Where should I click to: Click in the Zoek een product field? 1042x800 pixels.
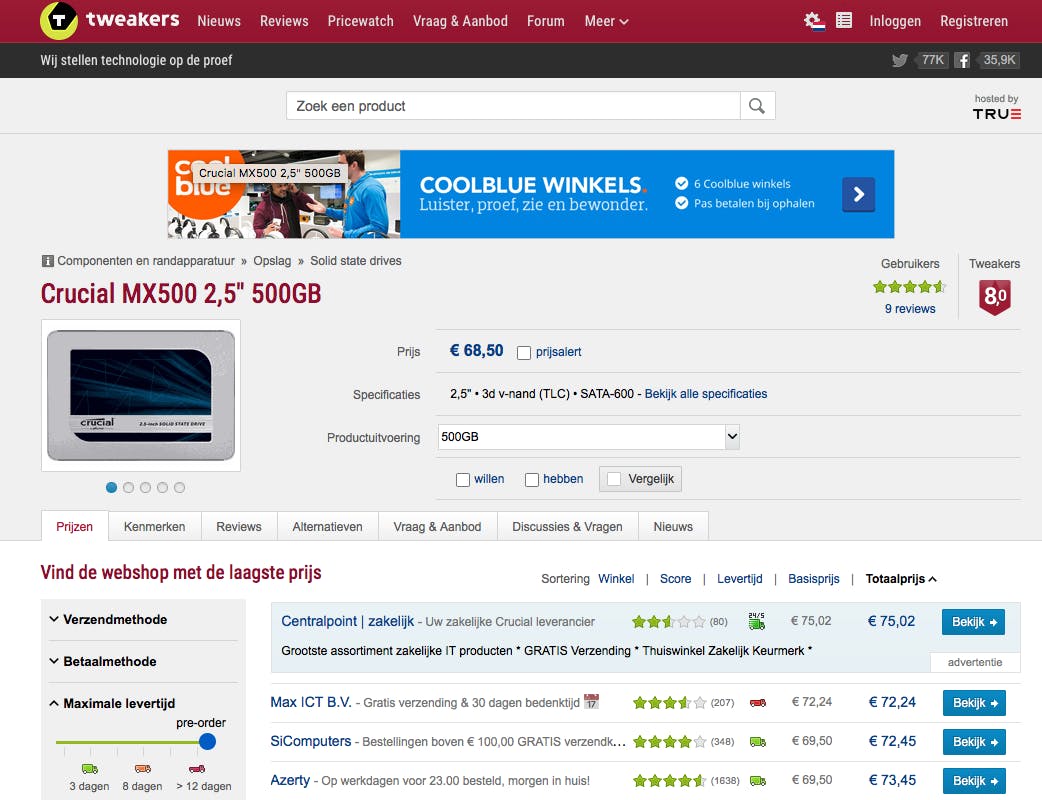tap(513, 106)
